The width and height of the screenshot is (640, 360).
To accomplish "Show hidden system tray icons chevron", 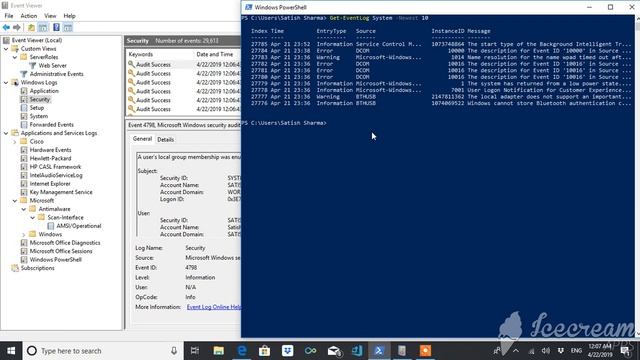I will (516, 351).
